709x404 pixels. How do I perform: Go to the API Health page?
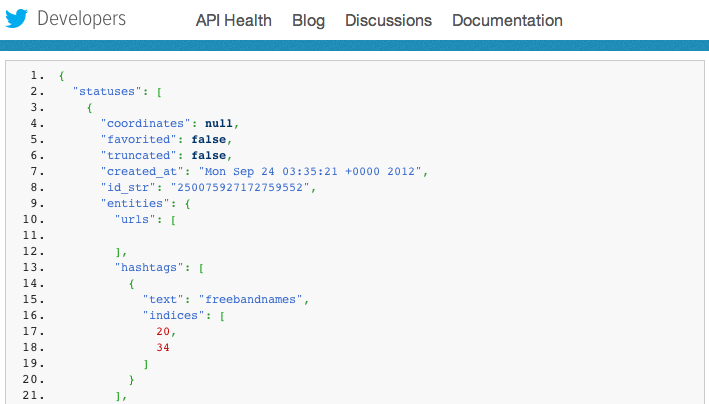[x=233, y=20]
